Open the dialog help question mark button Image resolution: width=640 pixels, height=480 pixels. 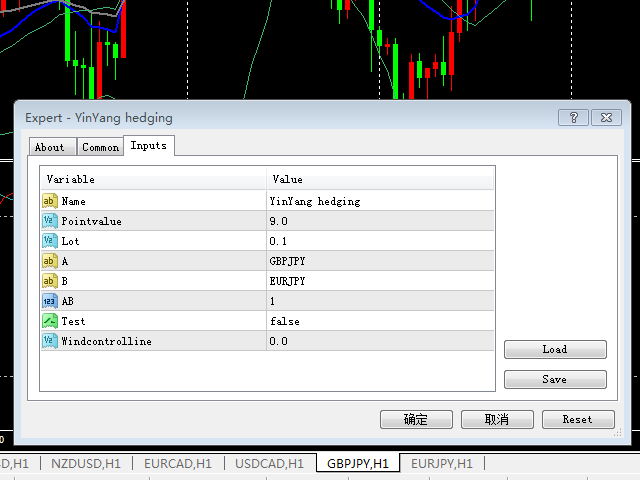pyautogui.click(x=573, y=117)
